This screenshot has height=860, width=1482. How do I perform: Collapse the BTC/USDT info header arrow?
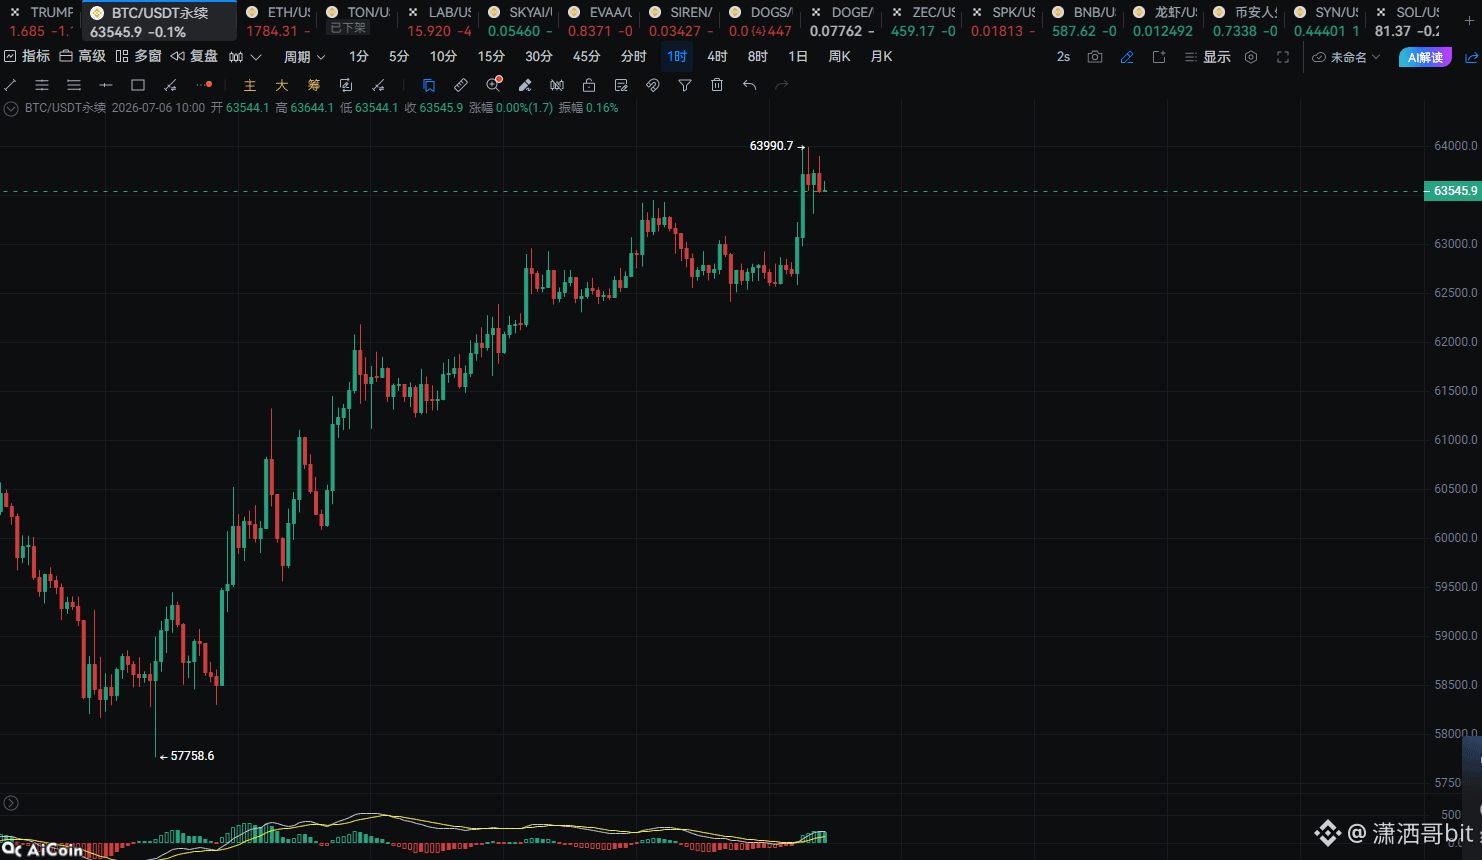click(11, 108)
